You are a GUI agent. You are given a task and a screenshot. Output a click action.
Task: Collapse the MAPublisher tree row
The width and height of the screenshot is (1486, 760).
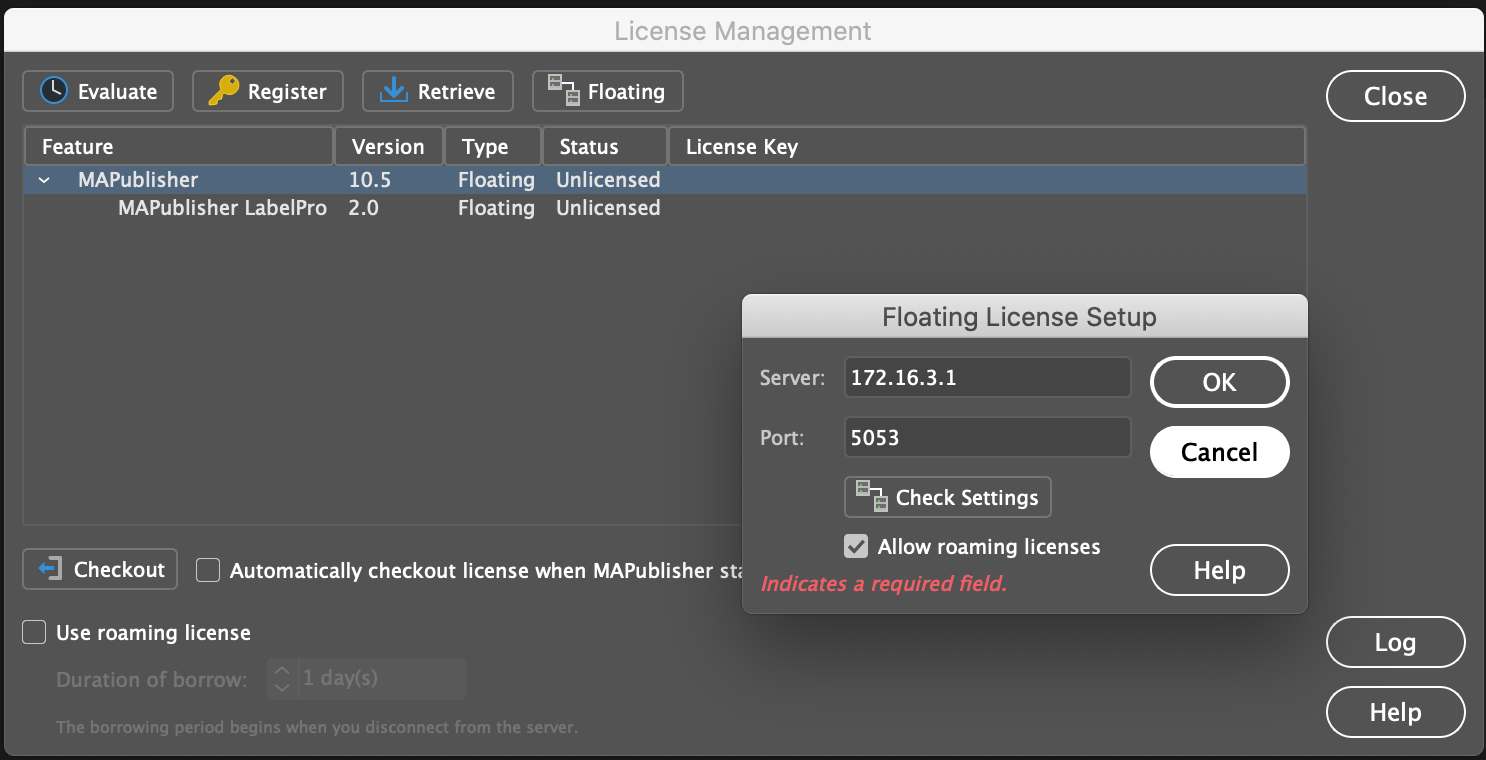point(44,181)
